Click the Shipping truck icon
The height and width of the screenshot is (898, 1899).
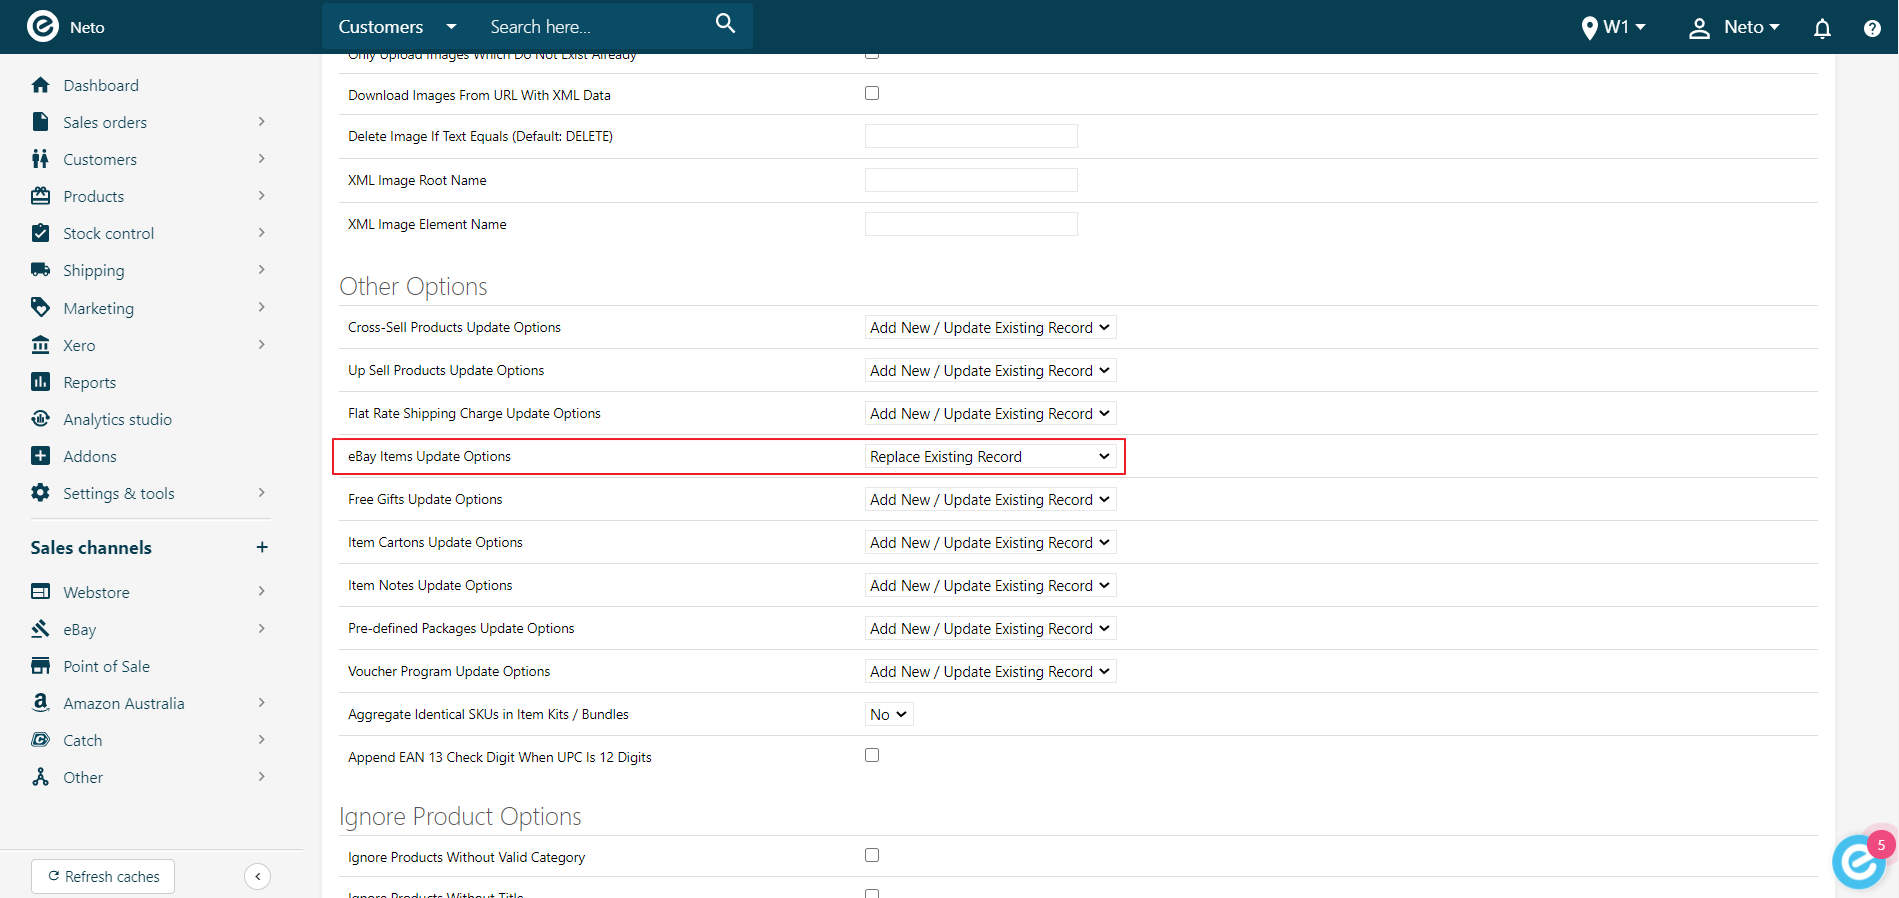[x=40, y=270]
